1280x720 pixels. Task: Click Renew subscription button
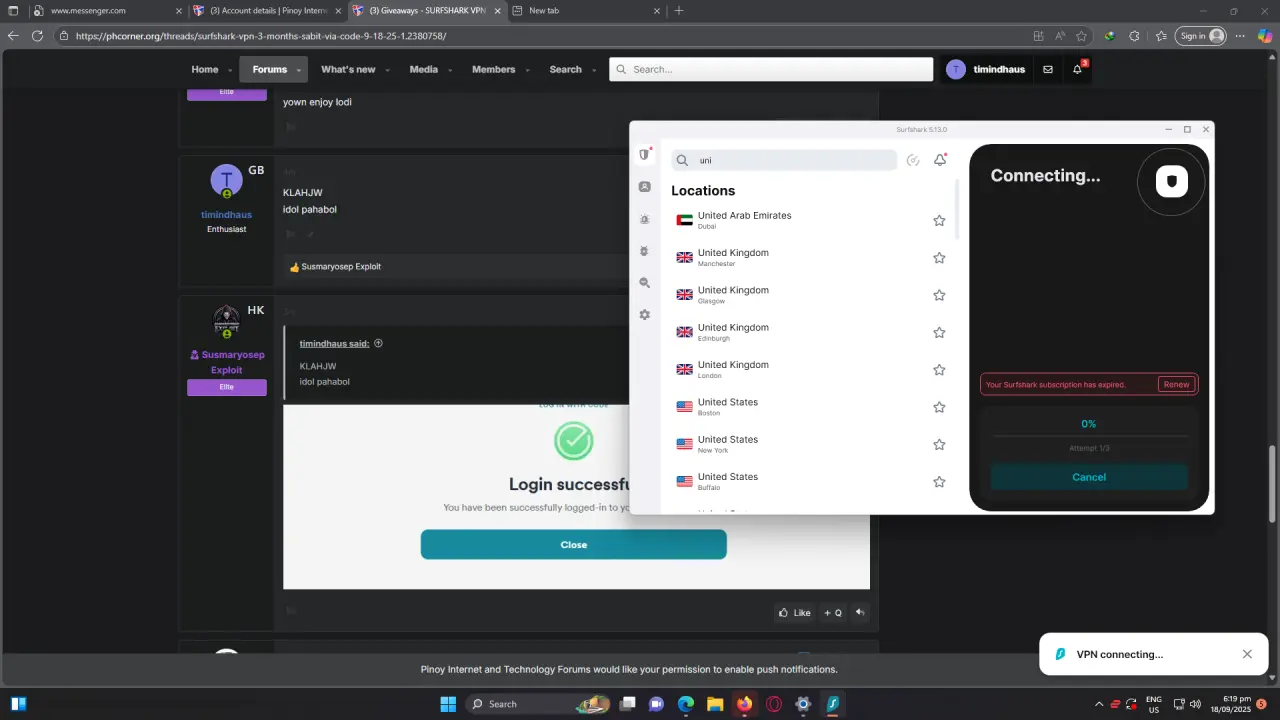point(1176,384)
